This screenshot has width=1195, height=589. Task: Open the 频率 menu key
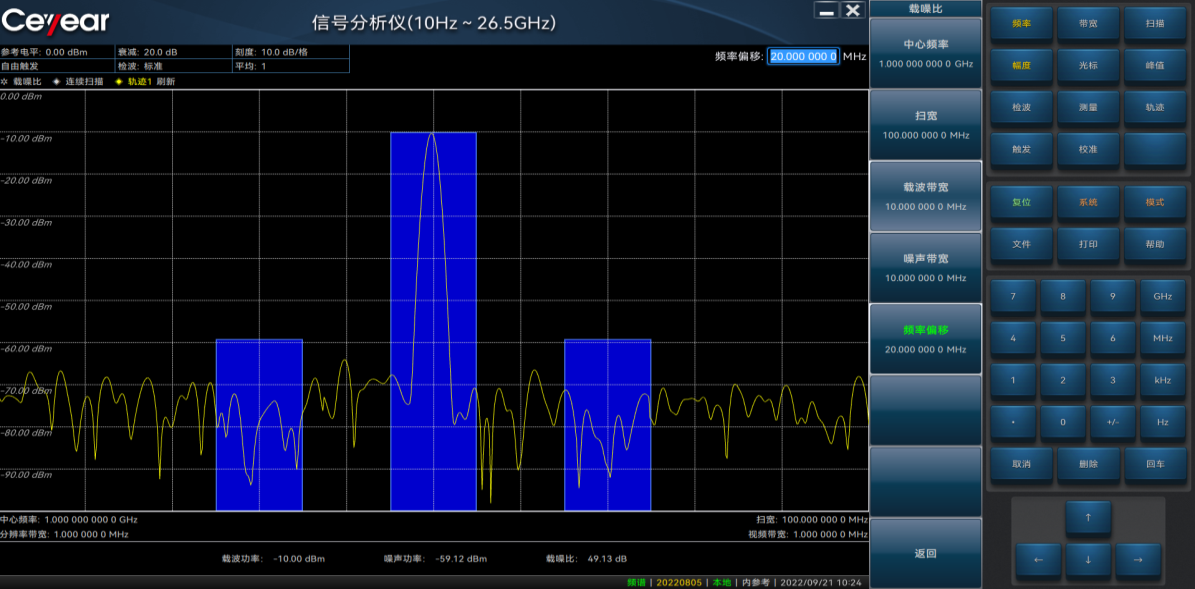(1021, 24)
